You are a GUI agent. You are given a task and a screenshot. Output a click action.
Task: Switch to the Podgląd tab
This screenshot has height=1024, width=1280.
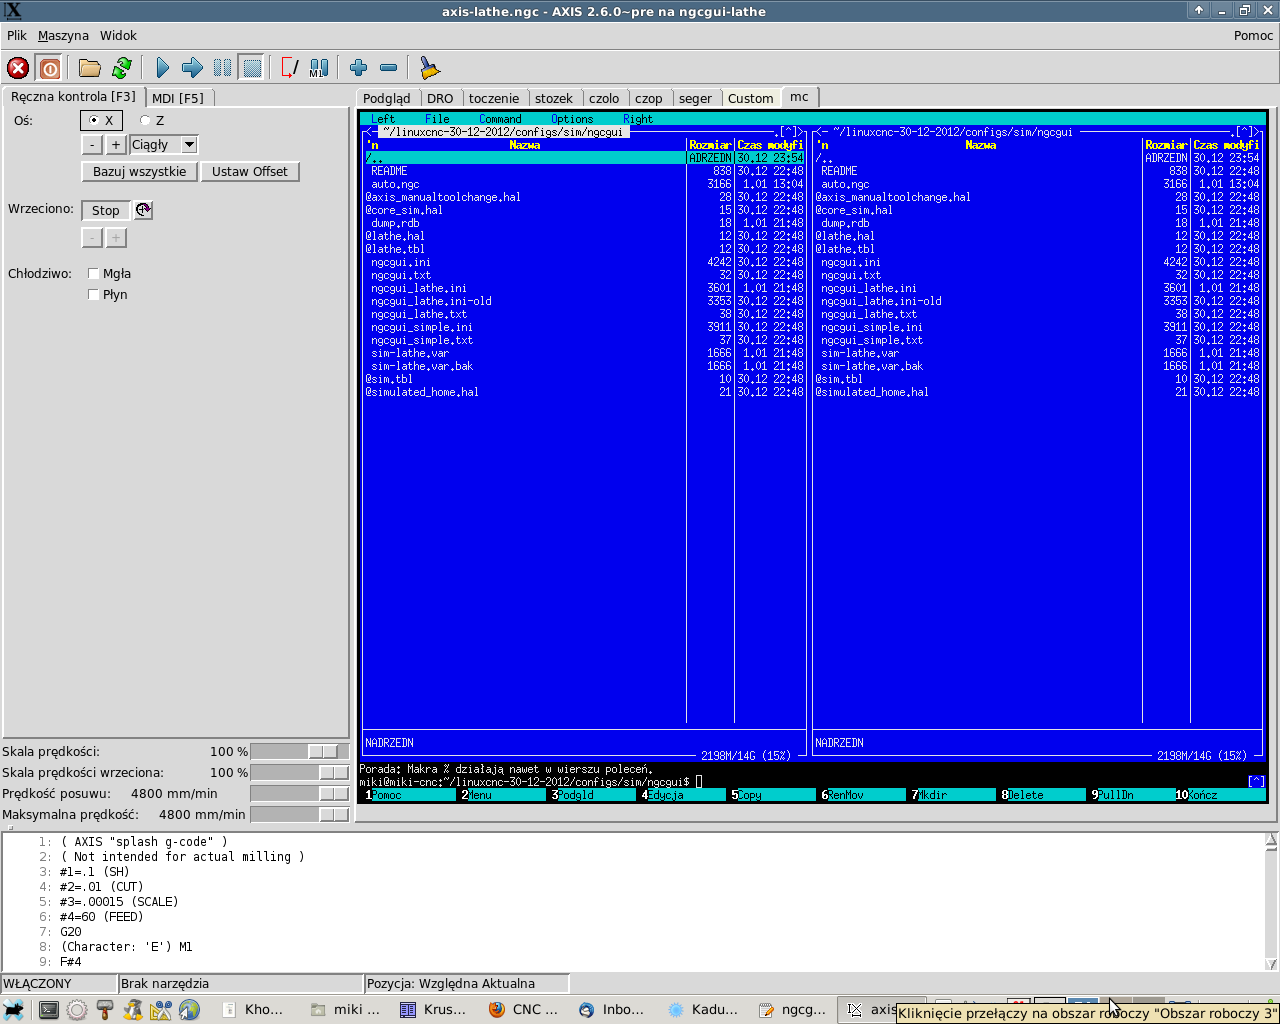point(387,98)
